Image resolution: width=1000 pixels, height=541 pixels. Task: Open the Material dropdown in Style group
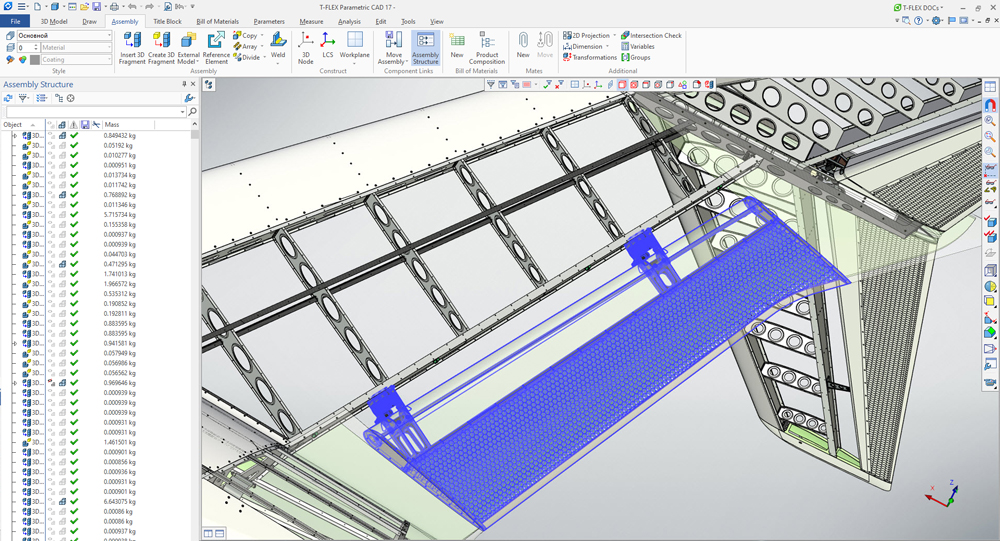[x=75, y=47]
